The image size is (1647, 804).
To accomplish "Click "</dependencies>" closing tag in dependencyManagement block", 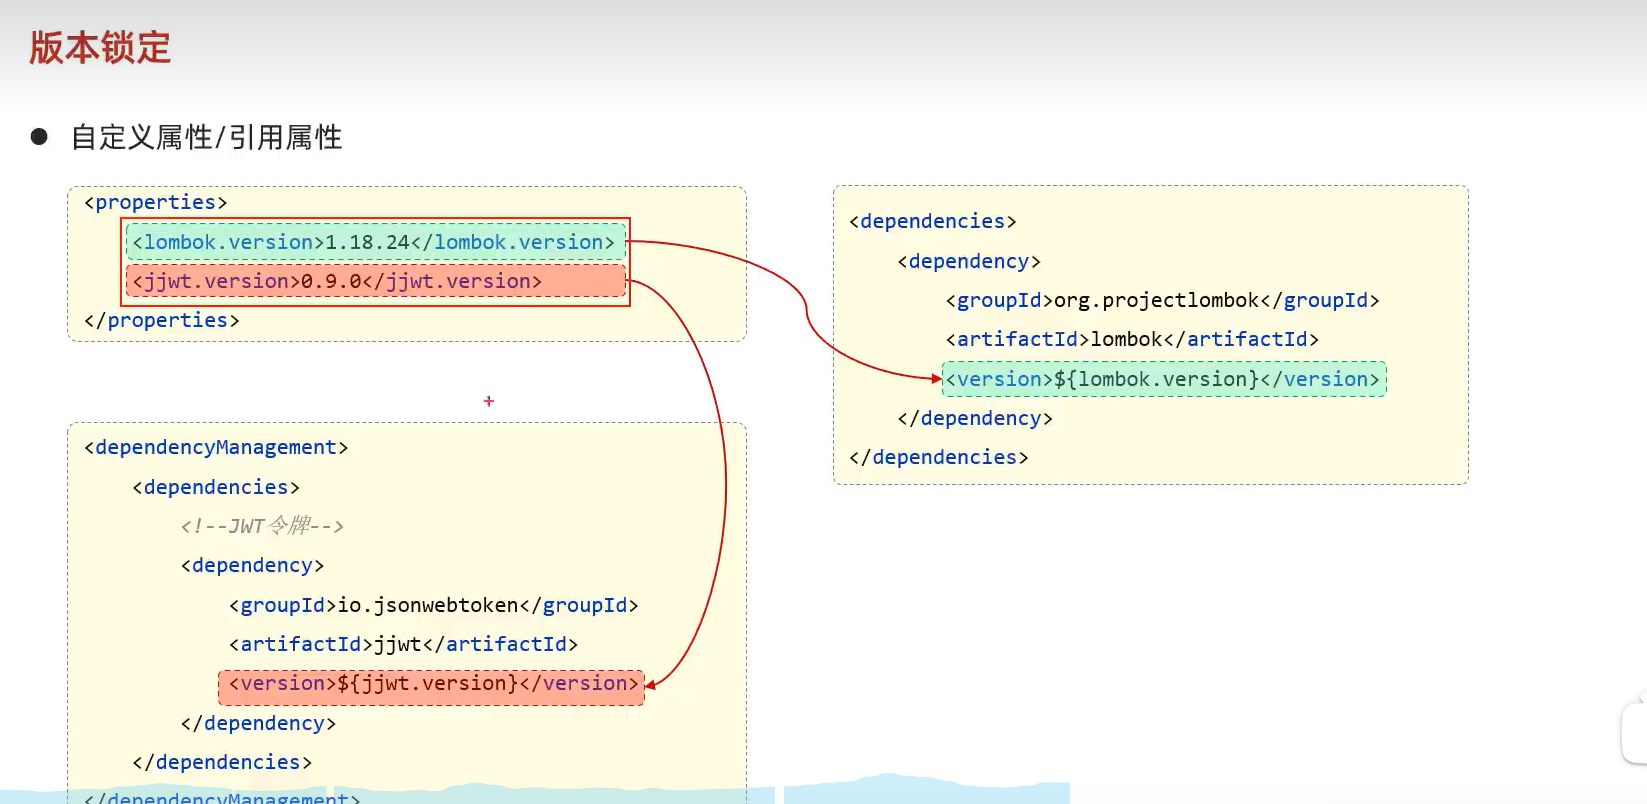I will click(x=222, y=762).
